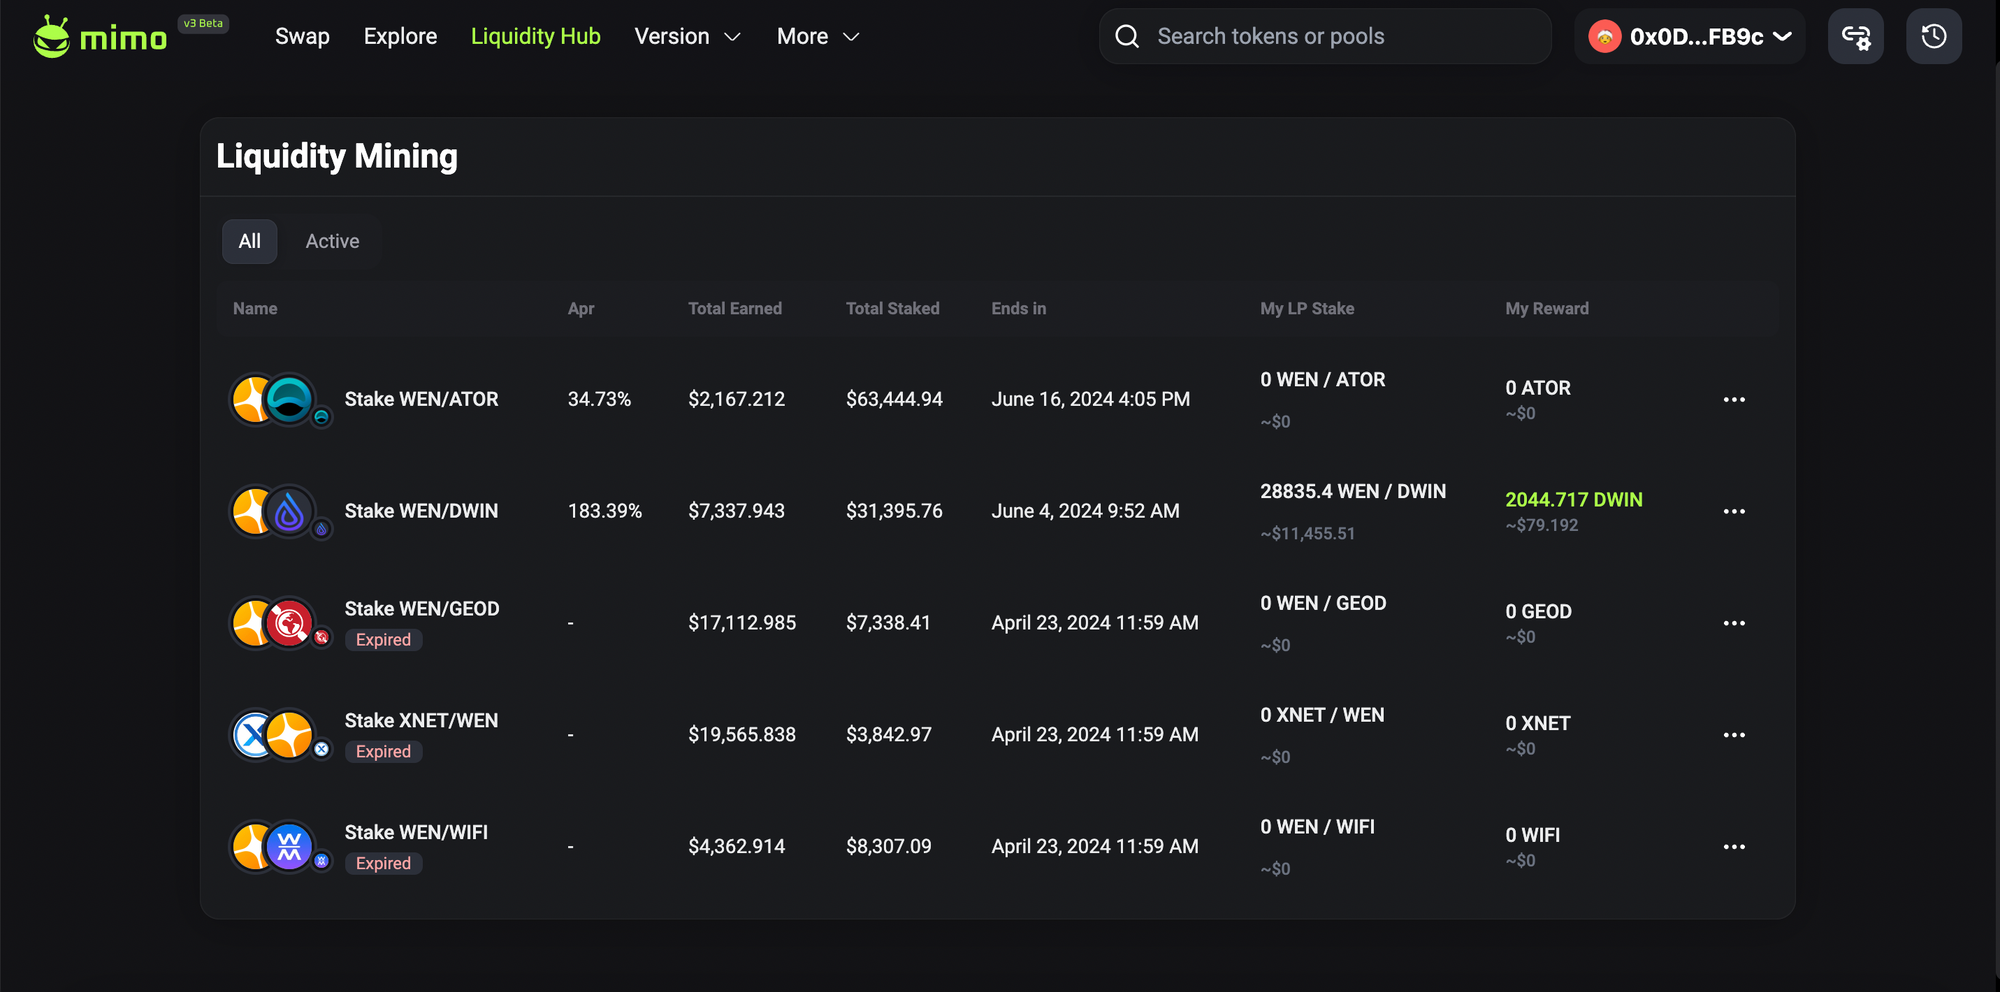Viewport: 2000px width, 992px height.
Task: Click the WEN/DWIN pool pair icon
Action: pos(278,510)
